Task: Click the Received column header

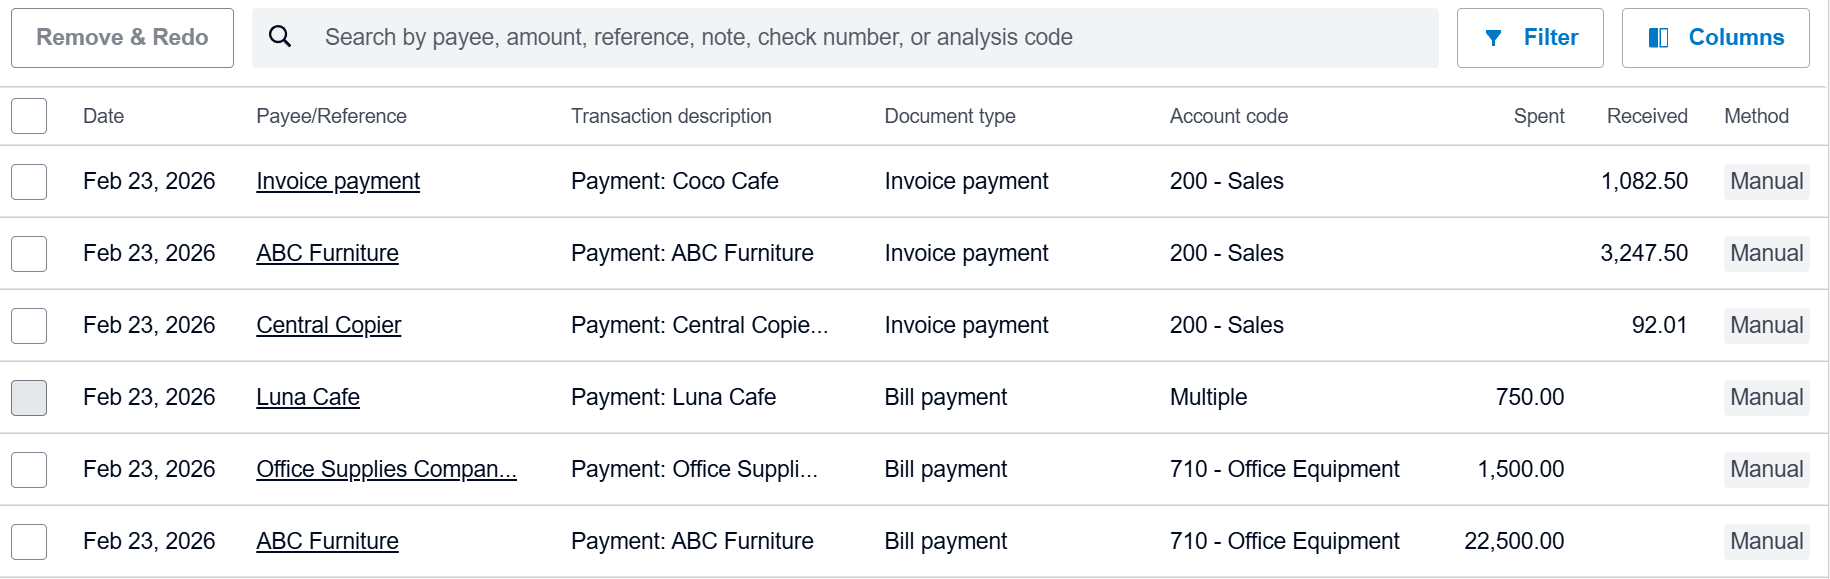Action: [1646, 116]
